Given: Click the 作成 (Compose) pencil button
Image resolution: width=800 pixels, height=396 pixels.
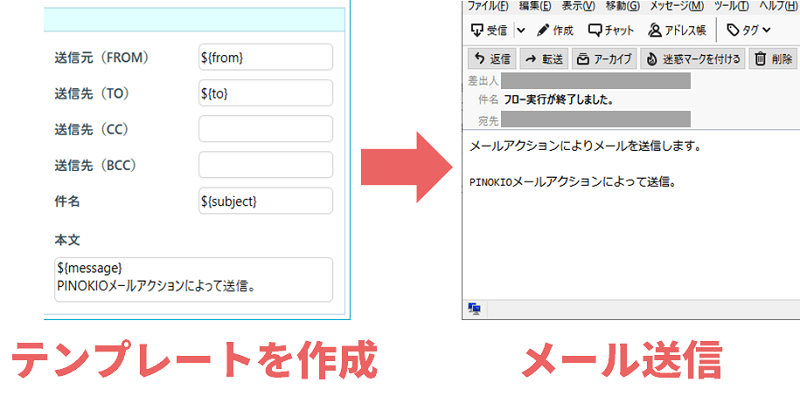Looking at the screenshot, I should tap(556, 31).
